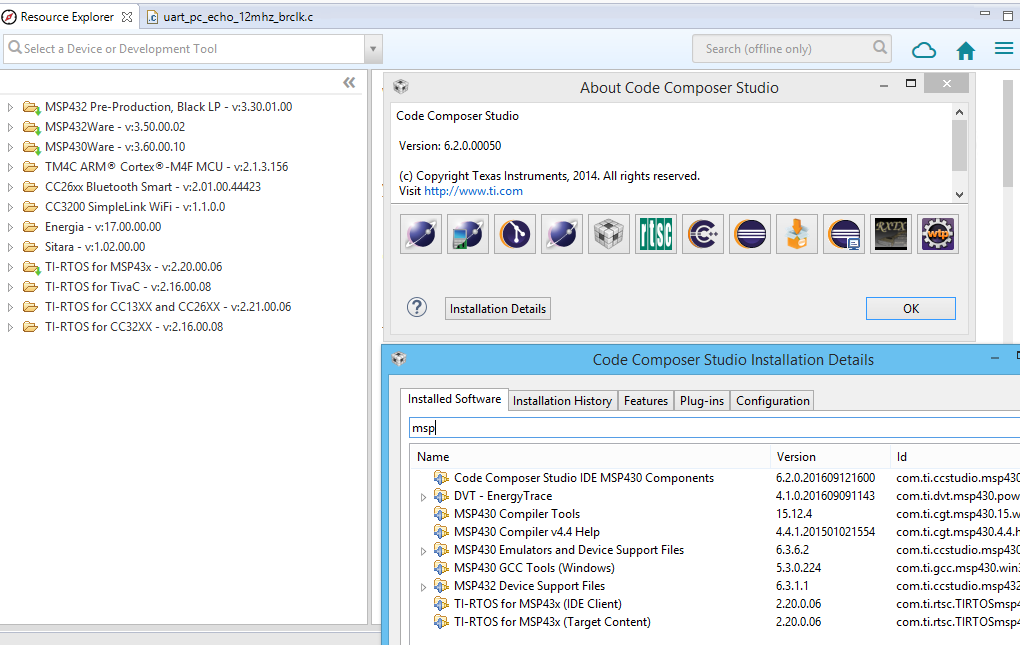
Task: Expand MSP432 Device Support Files row
Action: 423,587
